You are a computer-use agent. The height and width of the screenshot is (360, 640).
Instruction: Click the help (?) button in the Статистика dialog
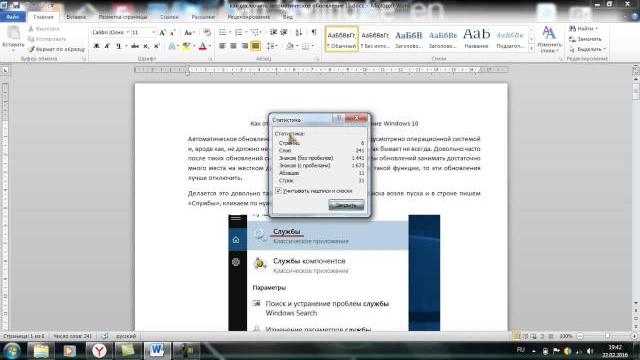tap(338, 118)
